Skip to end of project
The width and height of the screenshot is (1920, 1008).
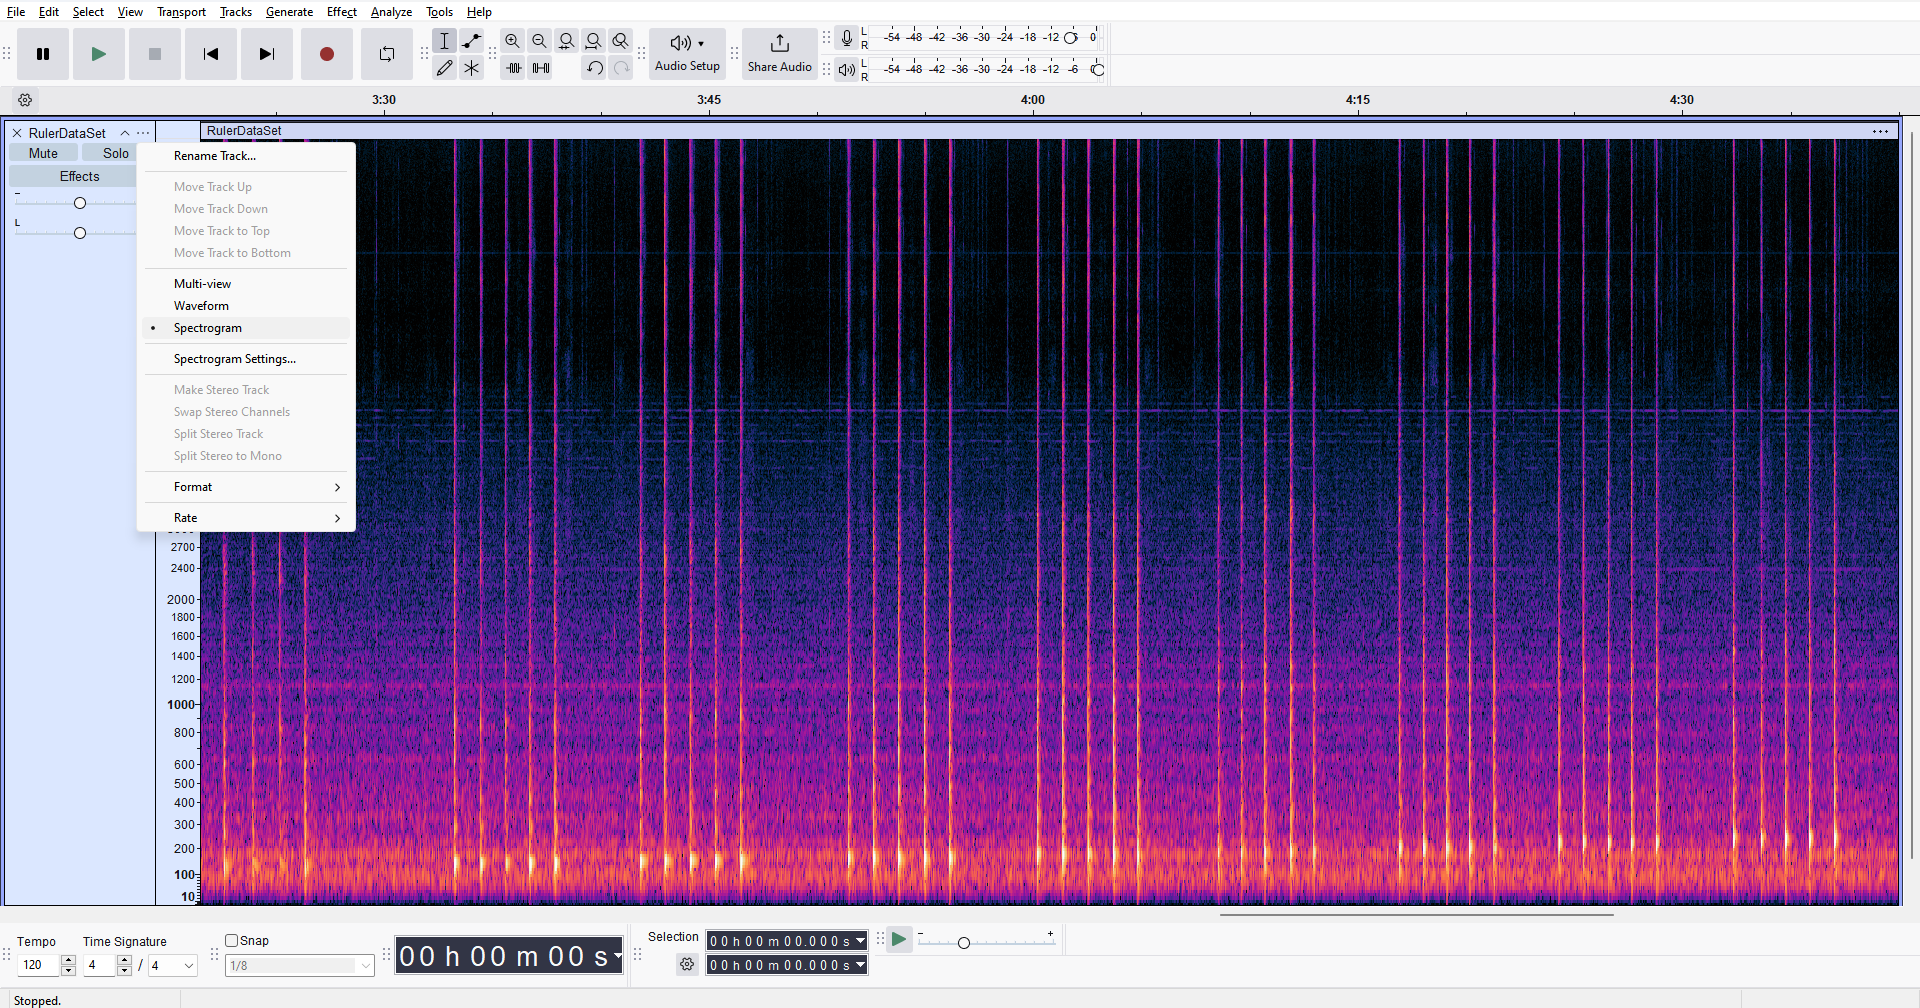point(266,54)
